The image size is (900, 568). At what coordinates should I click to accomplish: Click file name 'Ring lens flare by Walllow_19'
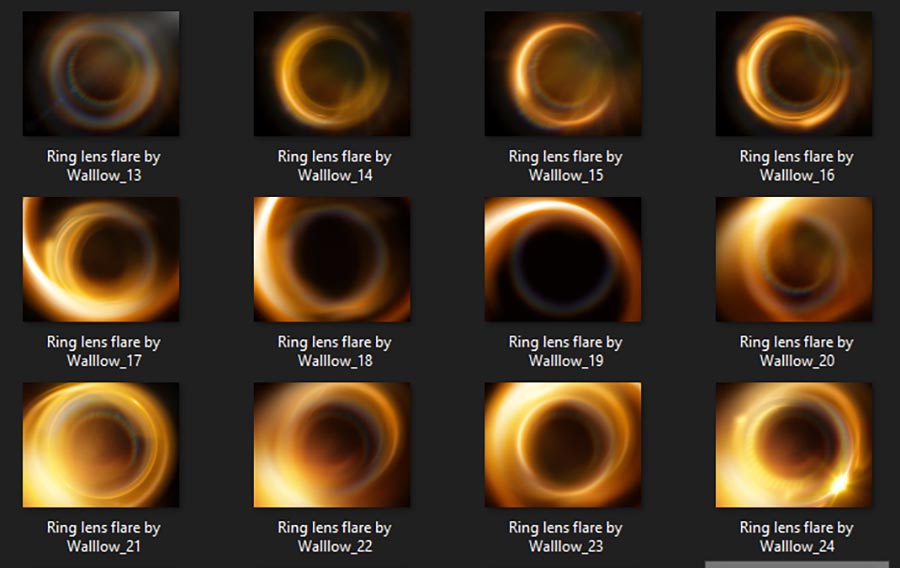click(x=566, y=351)
